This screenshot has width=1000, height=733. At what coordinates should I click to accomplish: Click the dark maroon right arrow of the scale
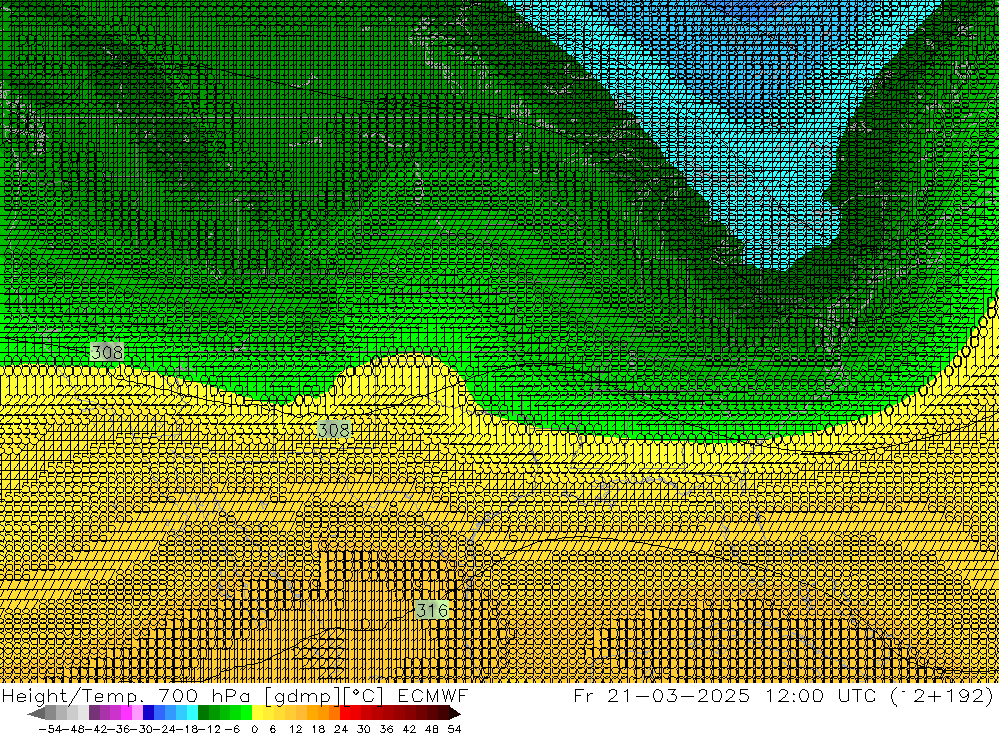click(453, 713)
